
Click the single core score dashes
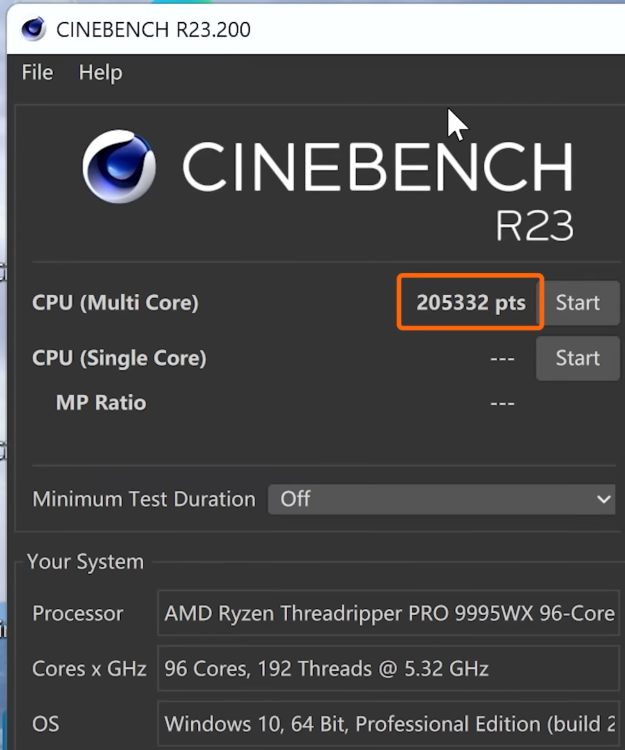pos(502,359)
